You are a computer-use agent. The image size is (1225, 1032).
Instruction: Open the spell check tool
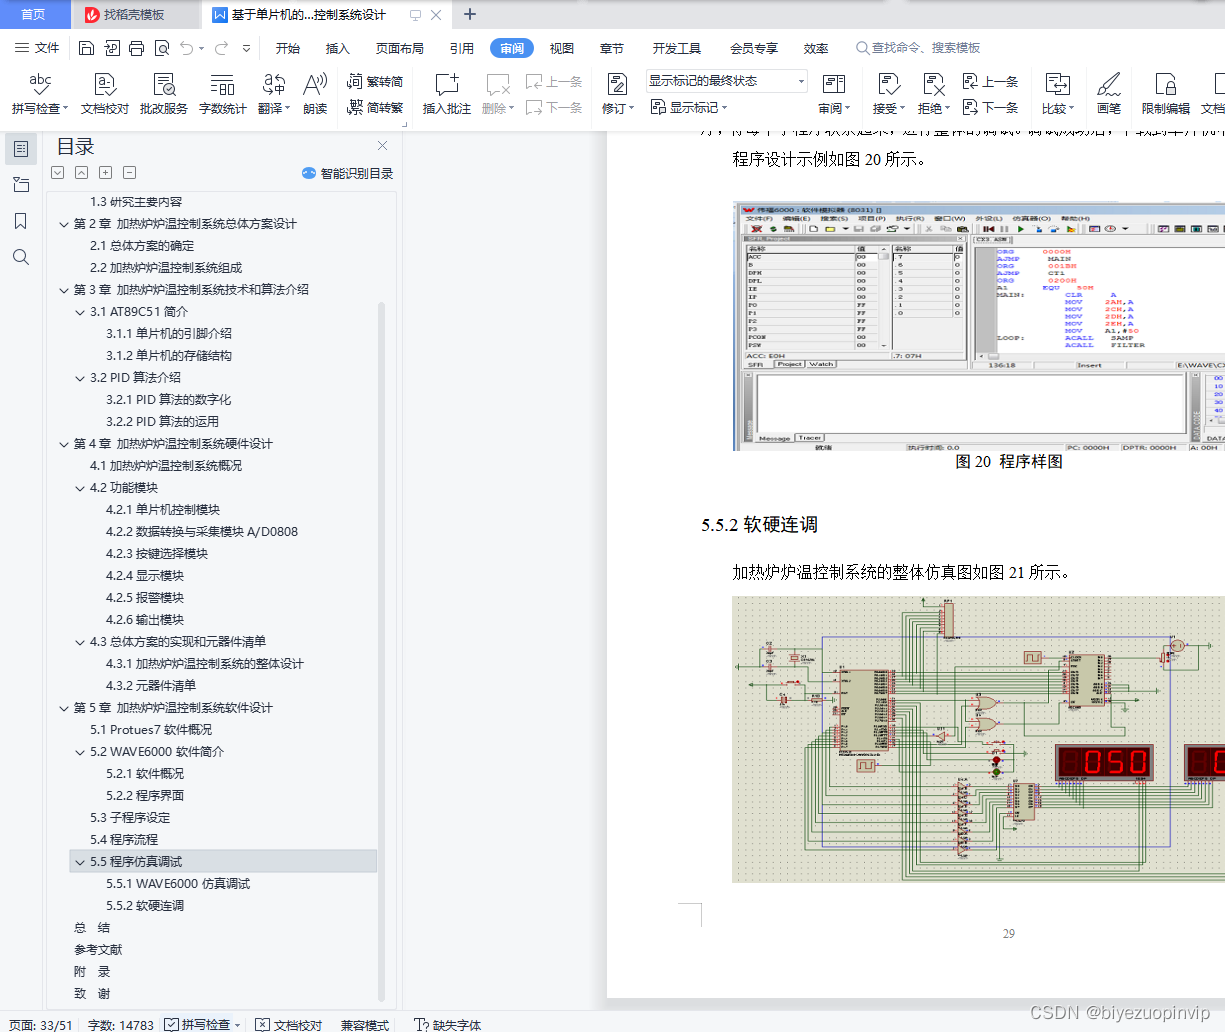(40, 94)
